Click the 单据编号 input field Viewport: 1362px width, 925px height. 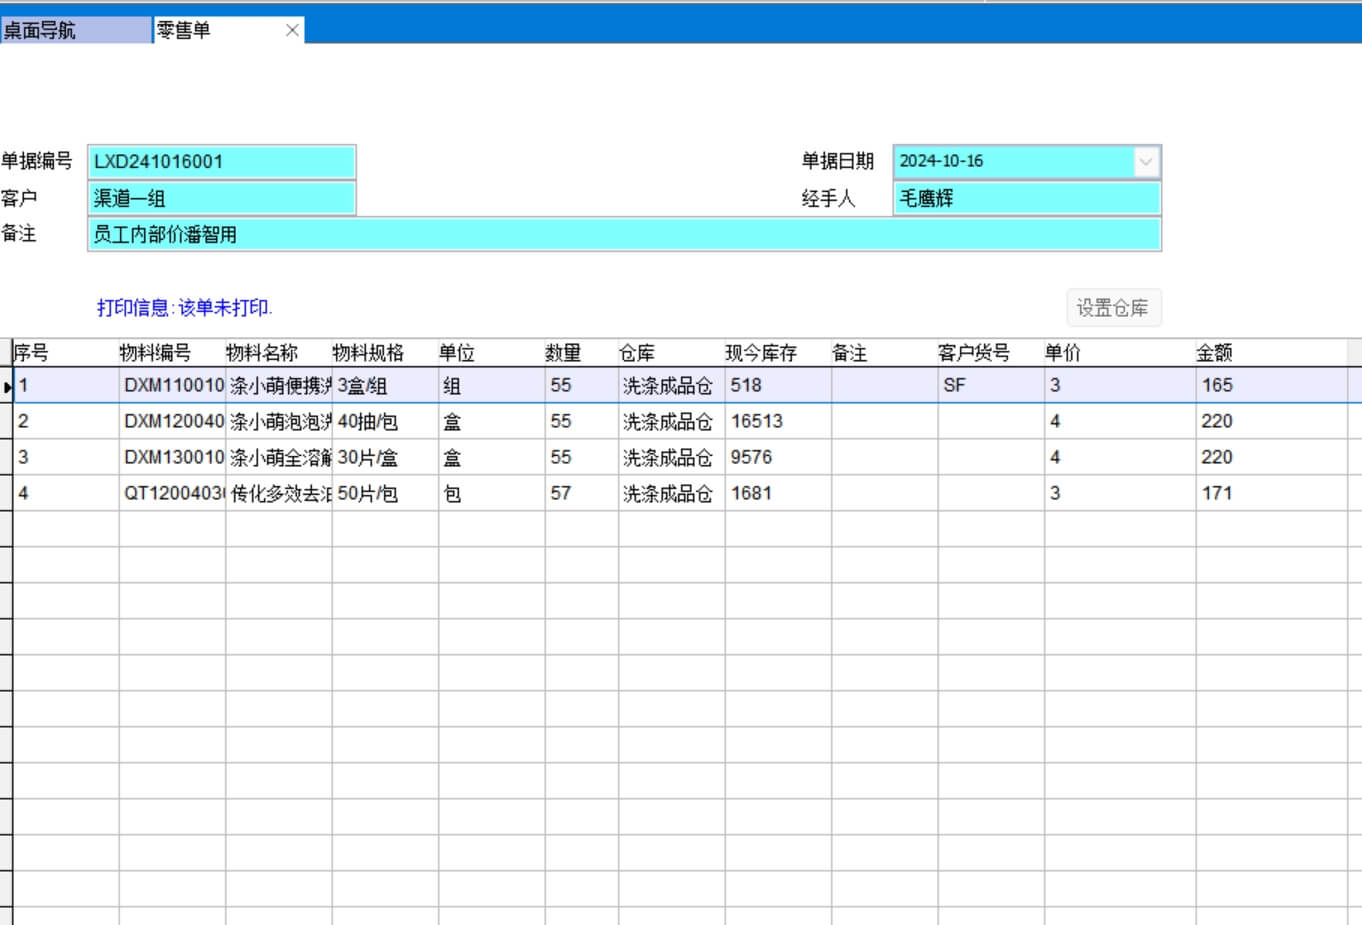[x=222, y=162]
